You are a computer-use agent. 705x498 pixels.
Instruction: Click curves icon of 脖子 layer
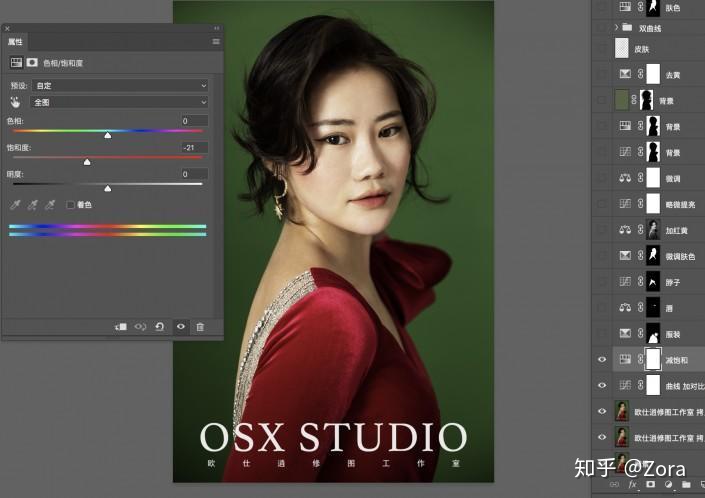point(625,281)
